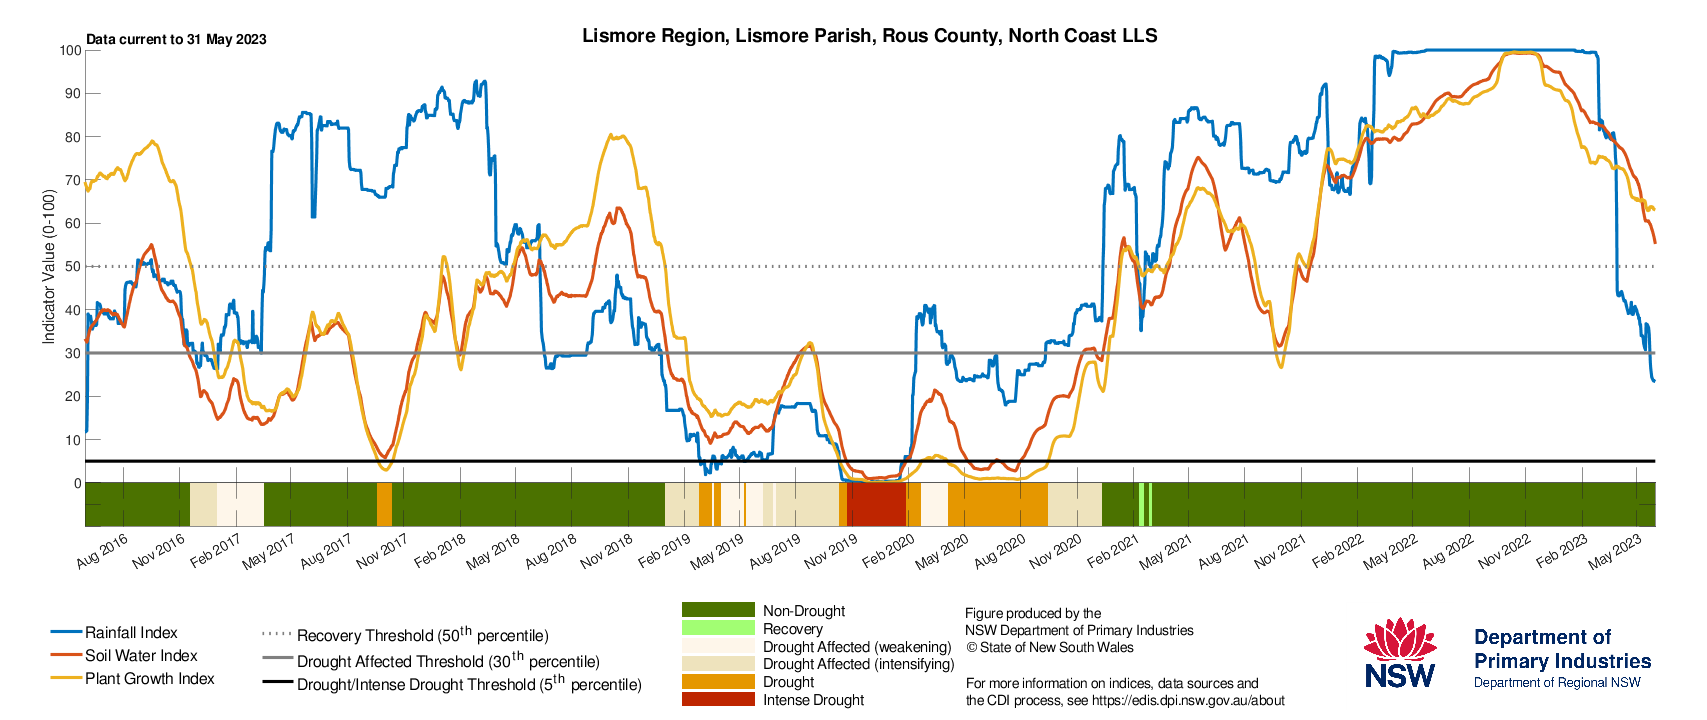Screen dimensions: 1707x720
Task: Click the "Aug 2018" x-axis label
Action: coord(551,551)
